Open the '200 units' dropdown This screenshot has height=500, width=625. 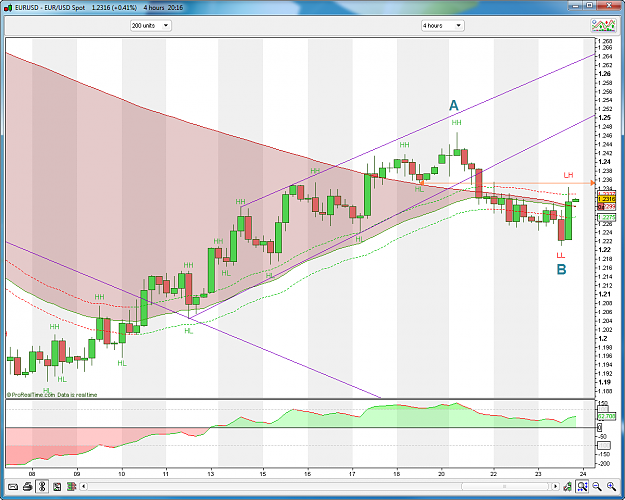[x=150, y=26]
